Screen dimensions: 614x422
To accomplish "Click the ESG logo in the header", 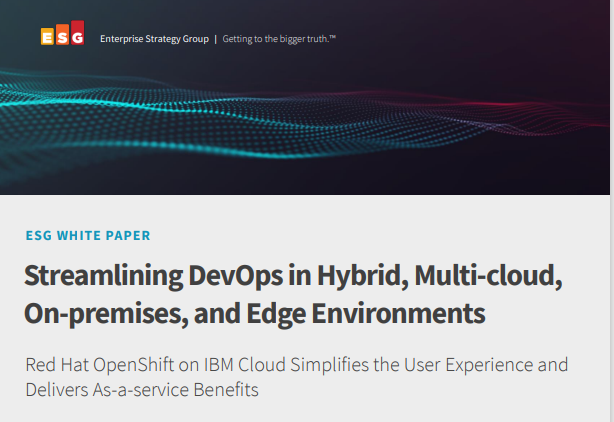I will (62, 38).
